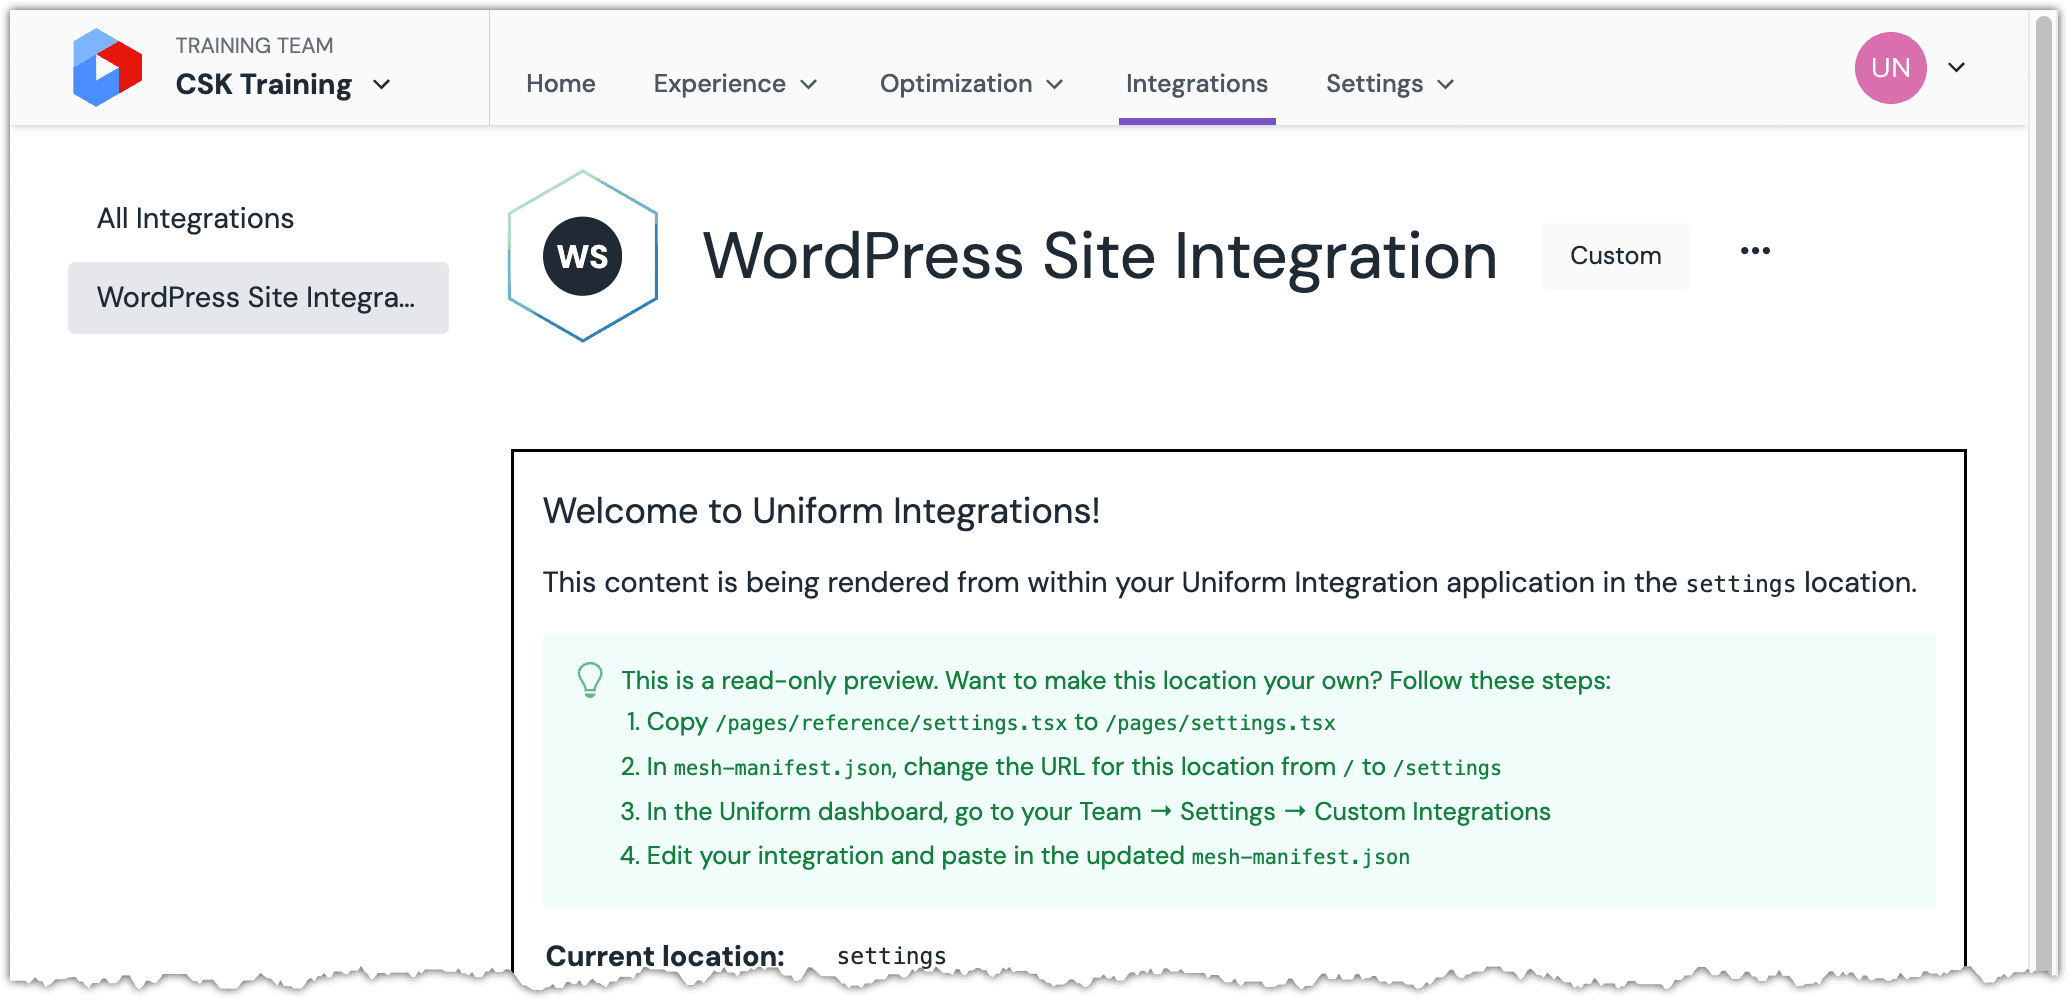Select the Integrations tab
Viewport: 2068px width, 1000px height.
pos(1197,84)
